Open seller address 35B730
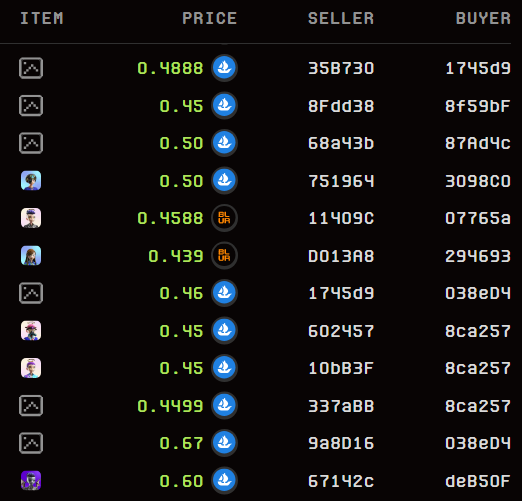The width and height of the screenshot is (522, 501). tap(341, 68)
